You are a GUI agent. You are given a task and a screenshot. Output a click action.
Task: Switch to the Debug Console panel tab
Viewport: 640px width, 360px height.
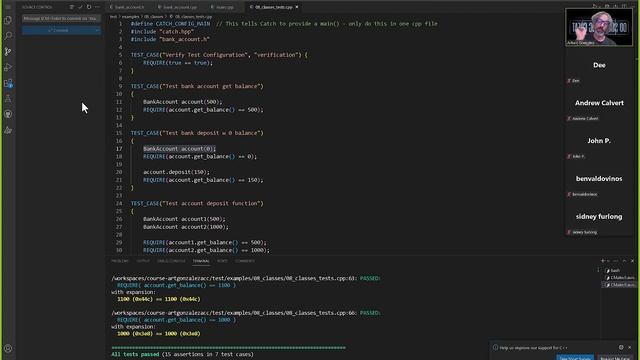(x=171, y=261)
